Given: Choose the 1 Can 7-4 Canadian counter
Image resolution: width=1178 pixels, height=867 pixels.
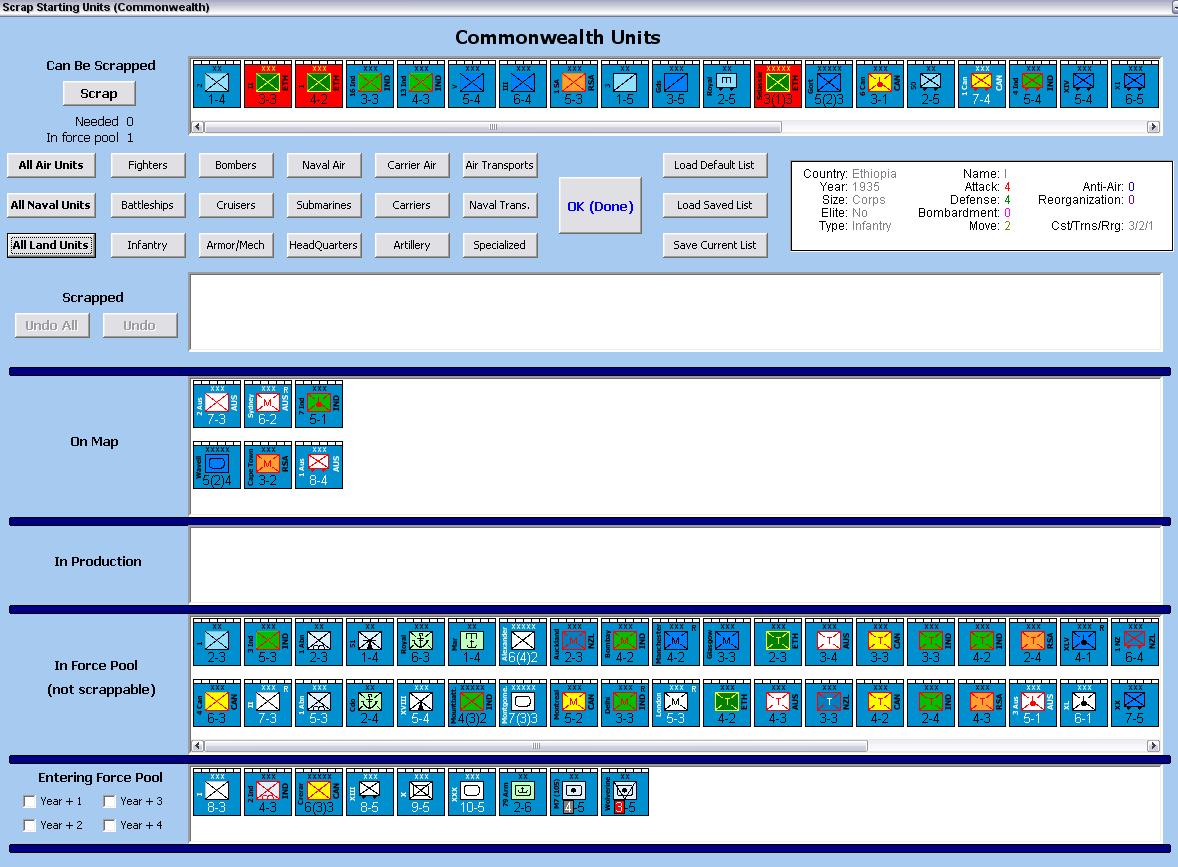Looking at the screenshot, I should click(982, 84).
